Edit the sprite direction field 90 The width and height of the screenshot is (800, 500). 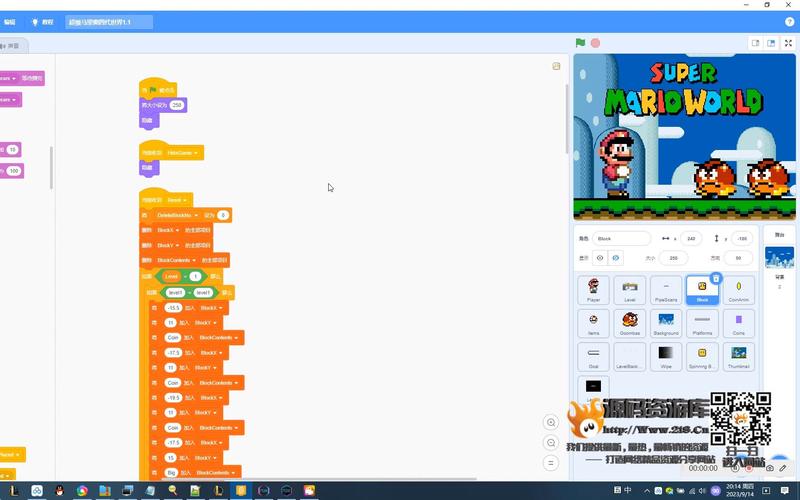738,258
